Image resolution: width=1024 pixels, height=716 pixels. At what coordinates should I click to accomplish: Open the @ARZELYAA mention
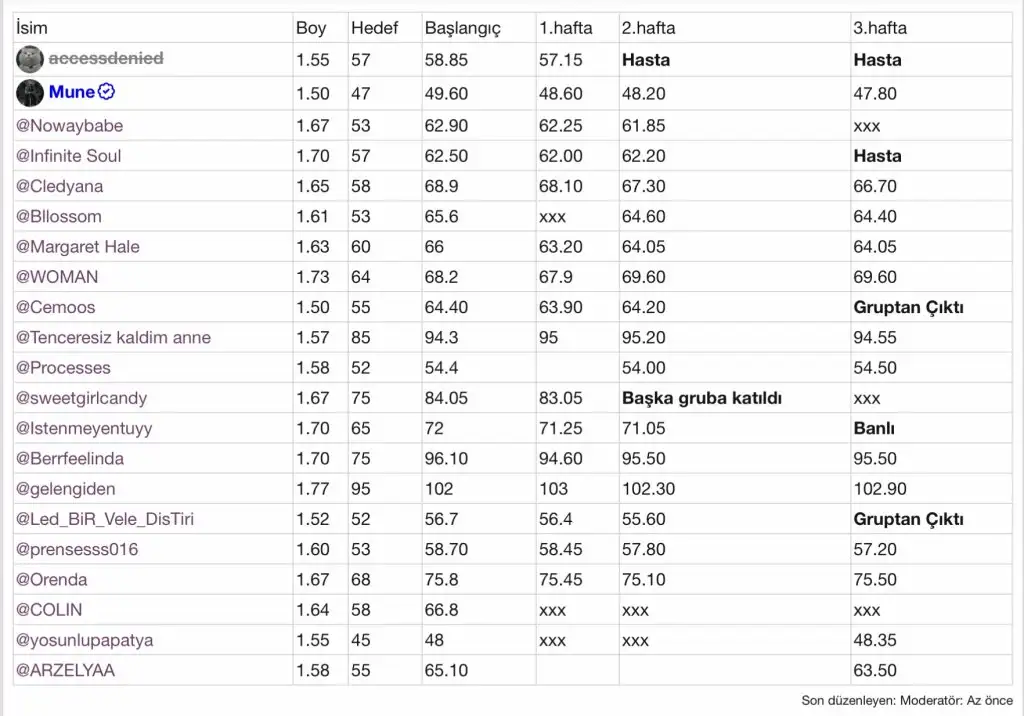point(65,670)
